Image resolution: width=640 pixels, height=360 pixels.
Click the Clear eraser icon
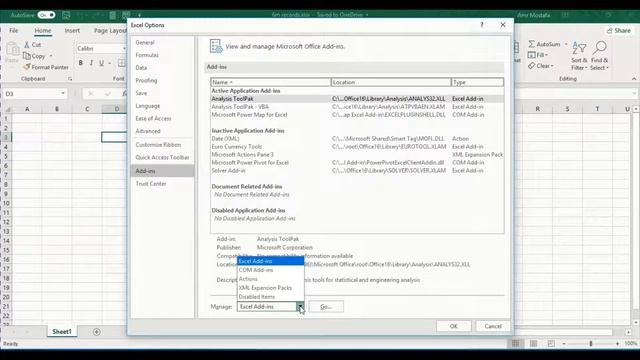click(x=531, y=66)
